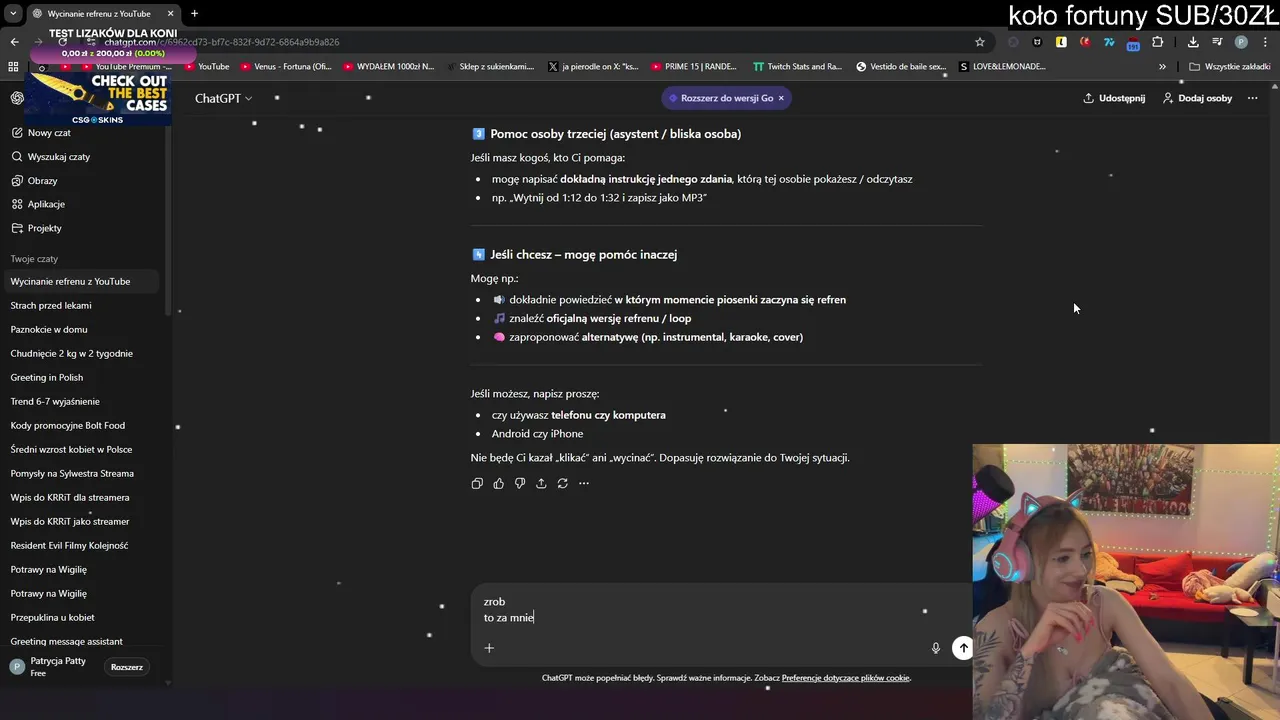Viewport: 1280px width, 720px height.
Task: Go back with browser back arrow
Action: point(14,42)
